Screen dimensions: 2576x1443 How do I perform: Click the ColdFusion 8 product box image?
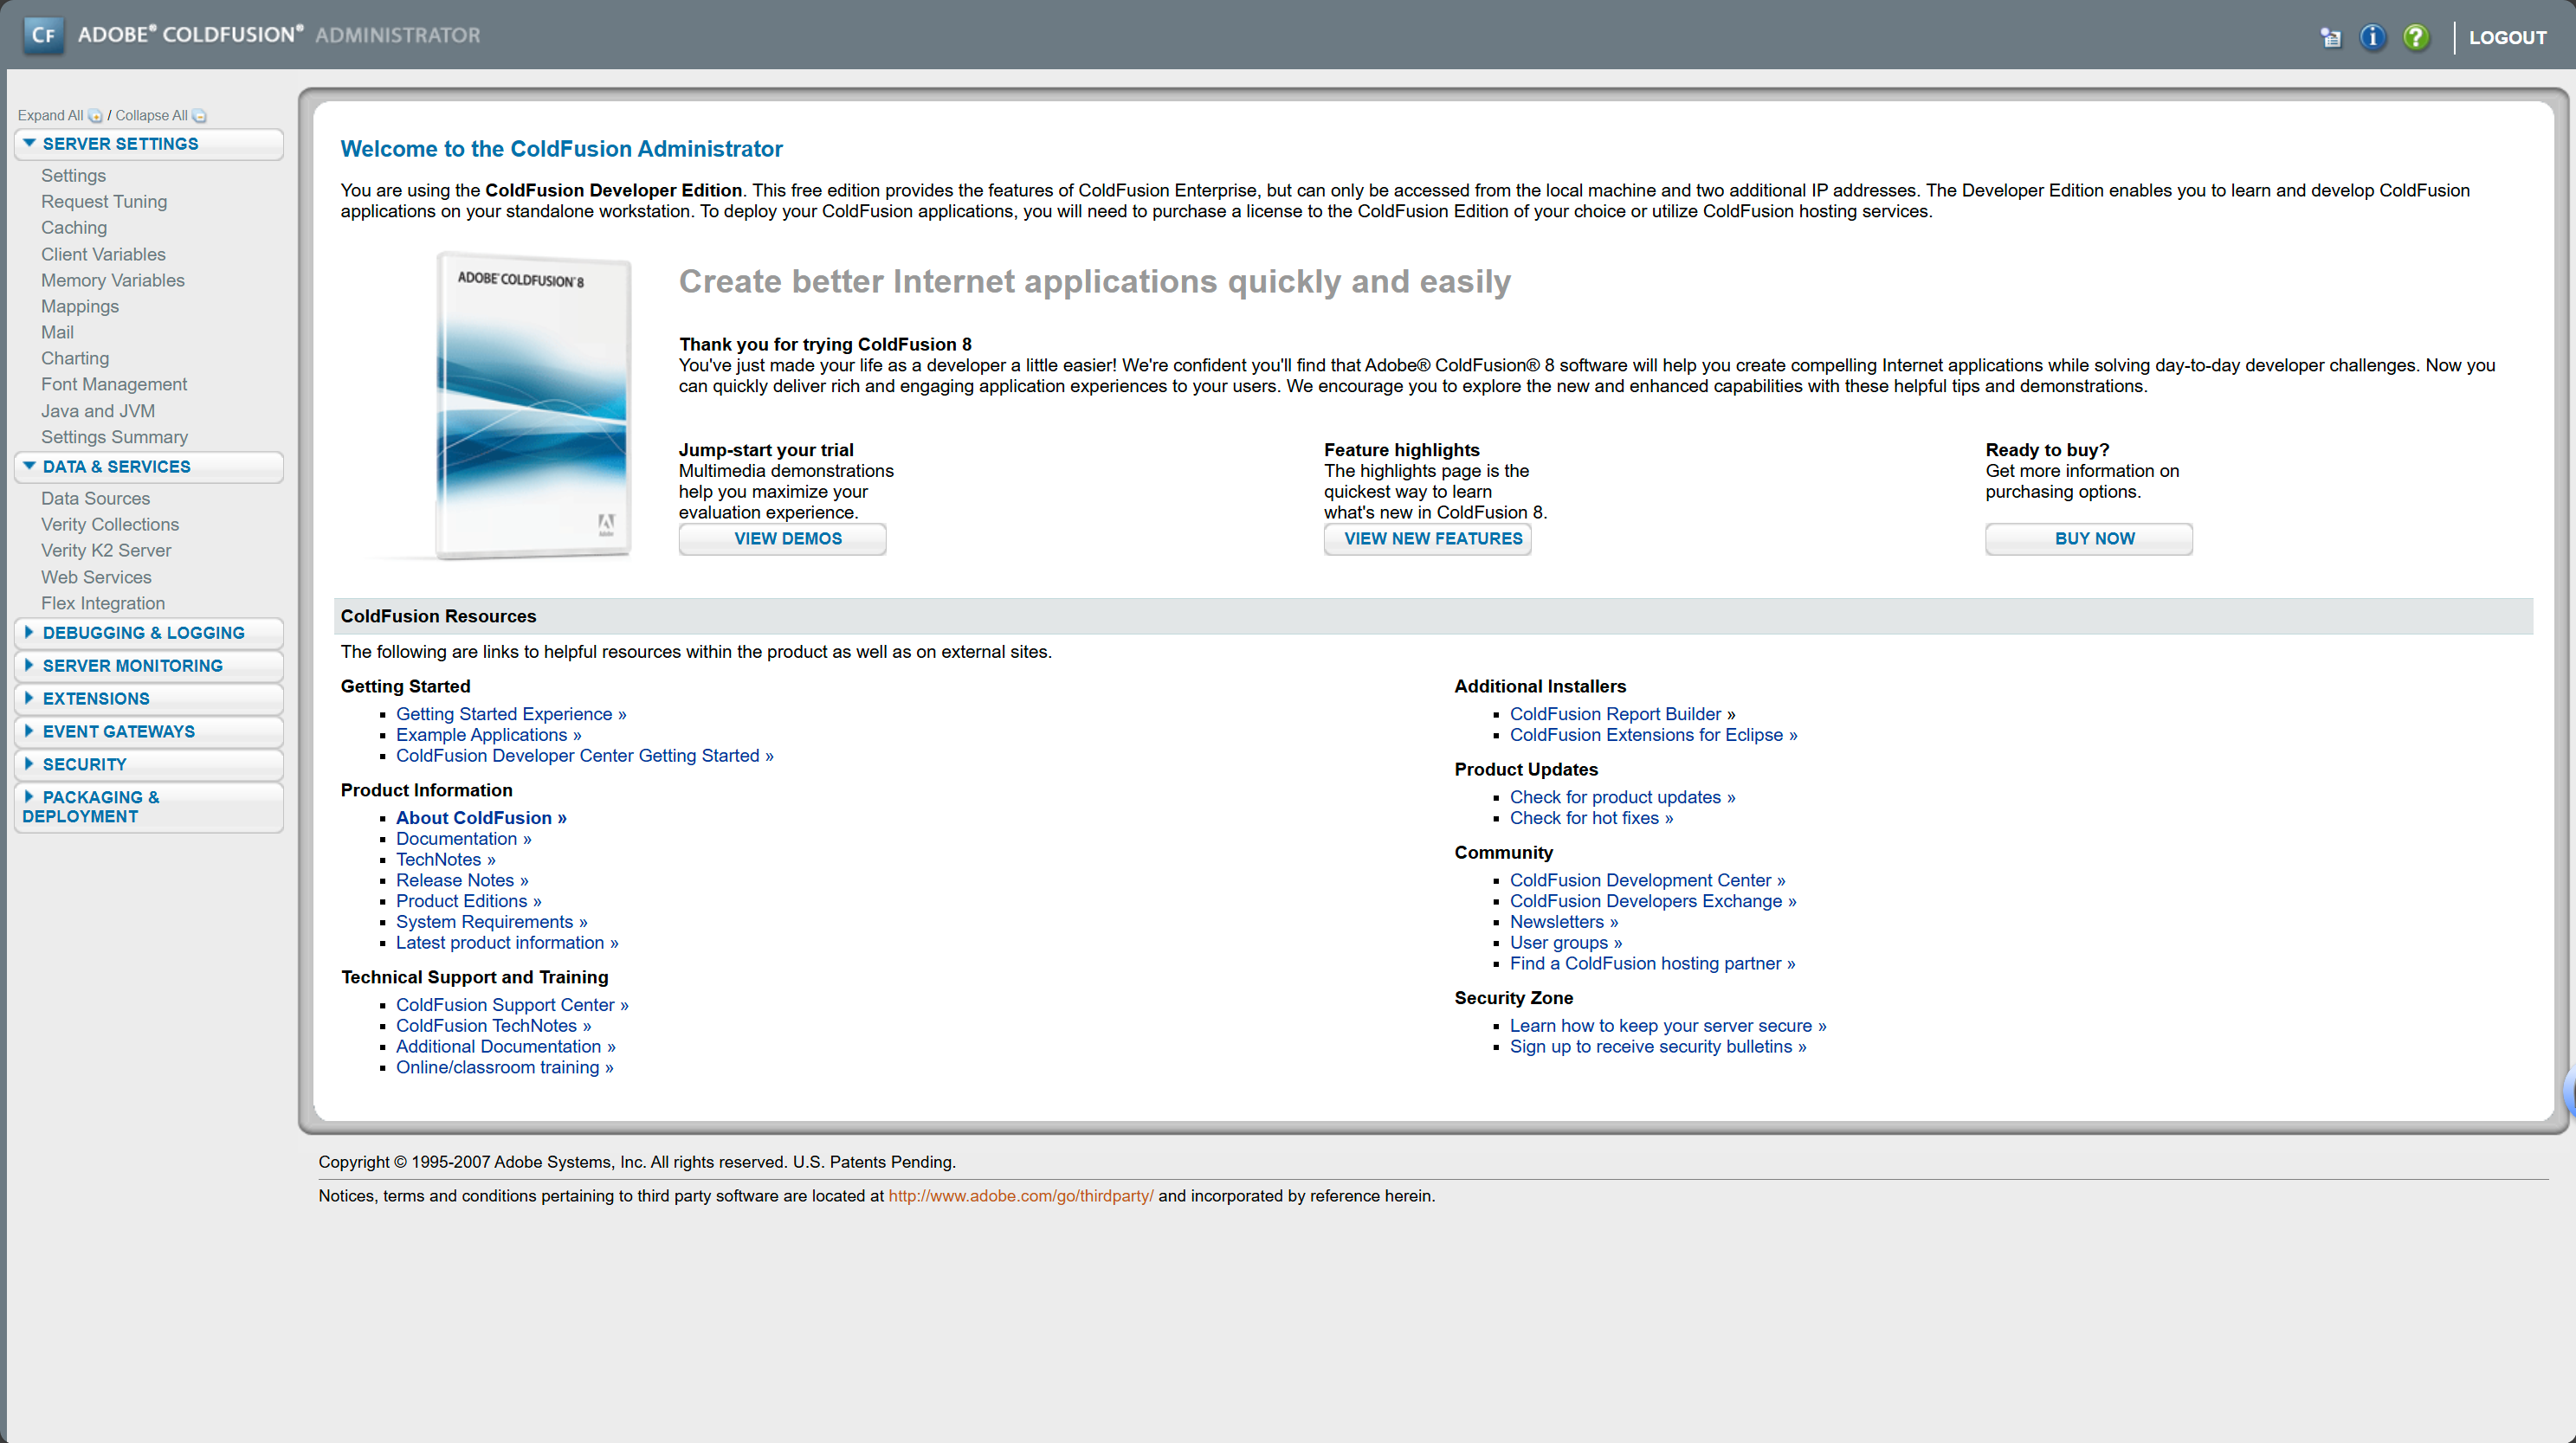(532, 405)
